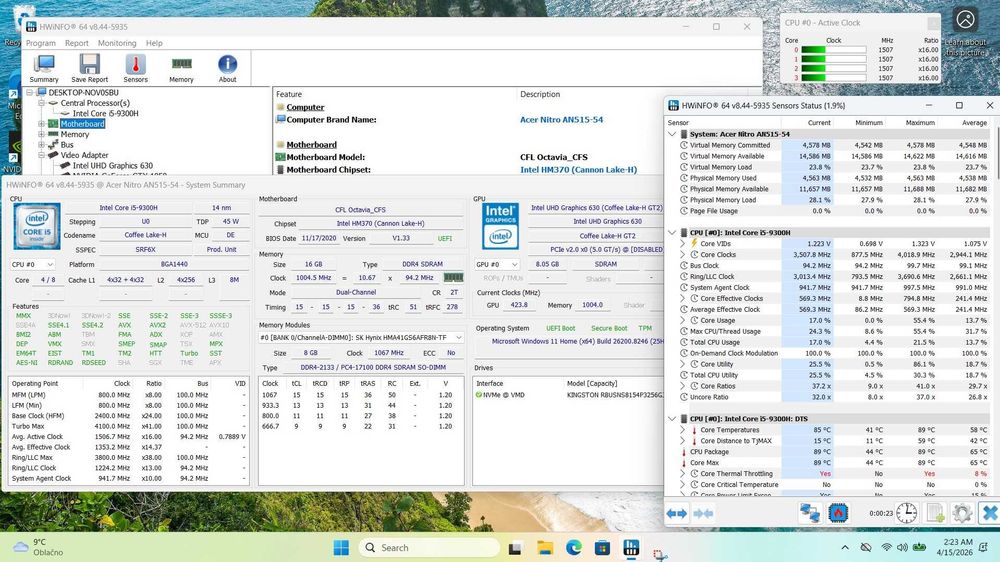1000x562 pixels.
Task: Open the Program menu
Action: [x=41, y=43]
